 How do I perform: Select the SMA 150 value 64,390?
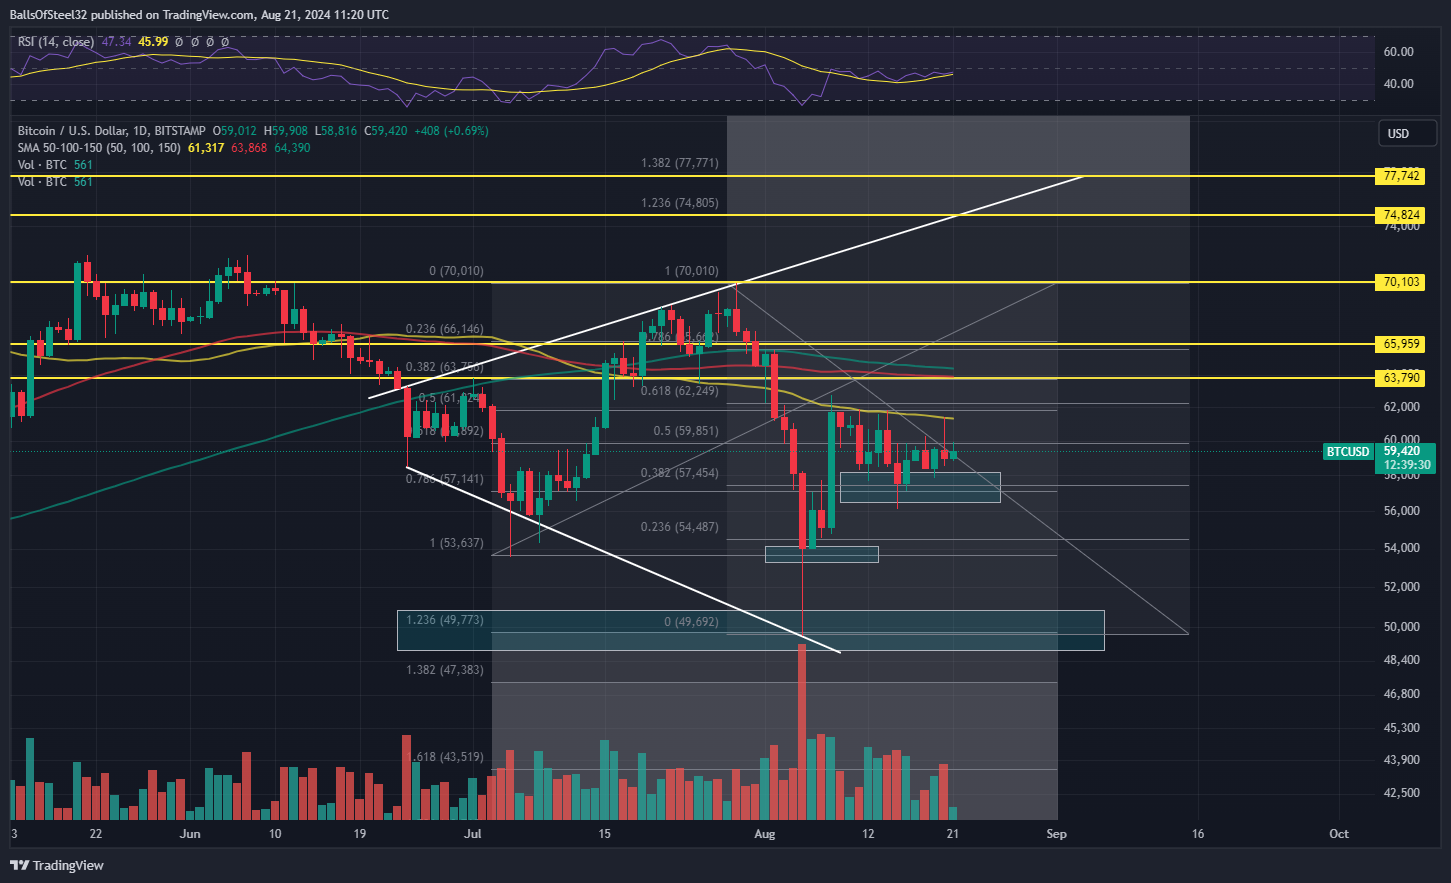tap(292, 148)
